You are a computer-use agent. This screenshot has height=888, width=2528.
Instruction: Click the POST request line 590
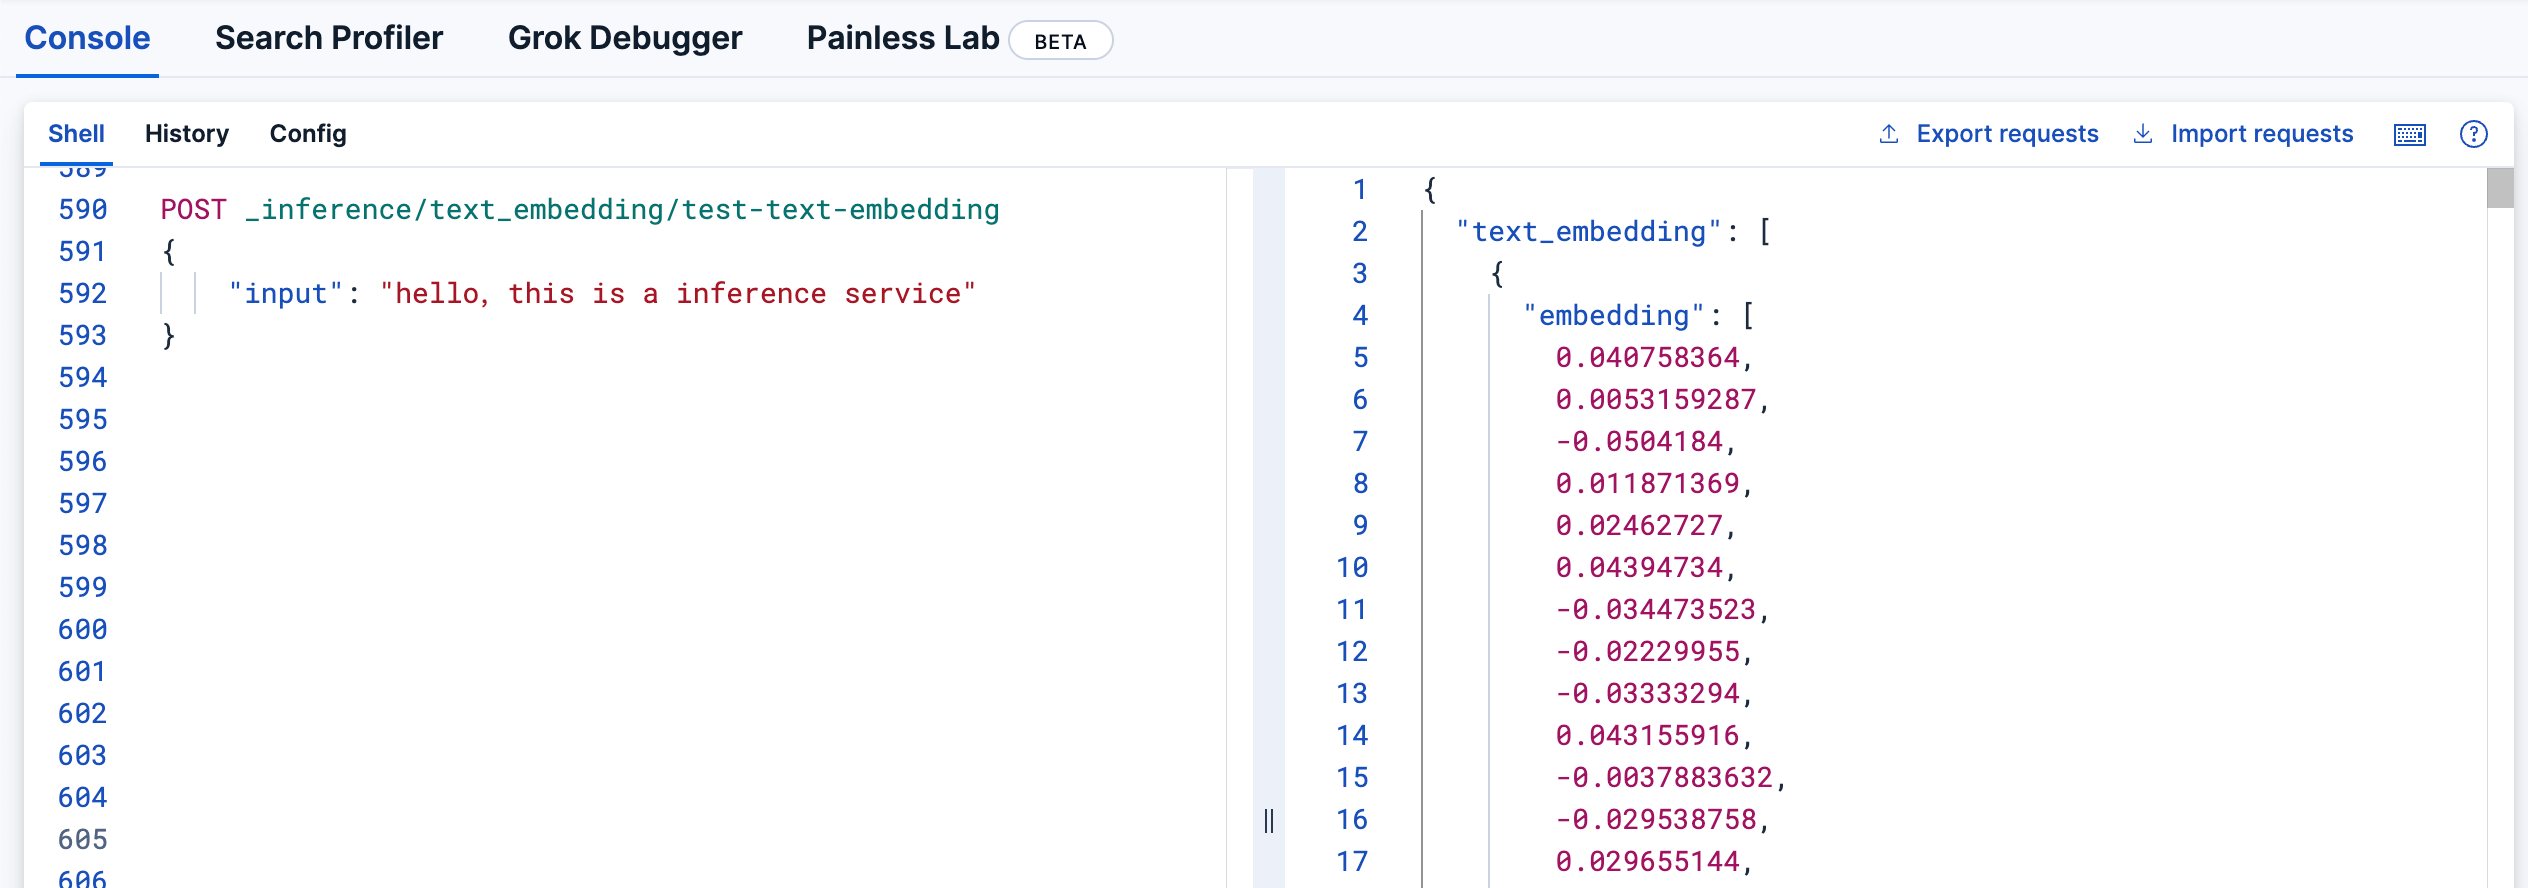point(580,209)
